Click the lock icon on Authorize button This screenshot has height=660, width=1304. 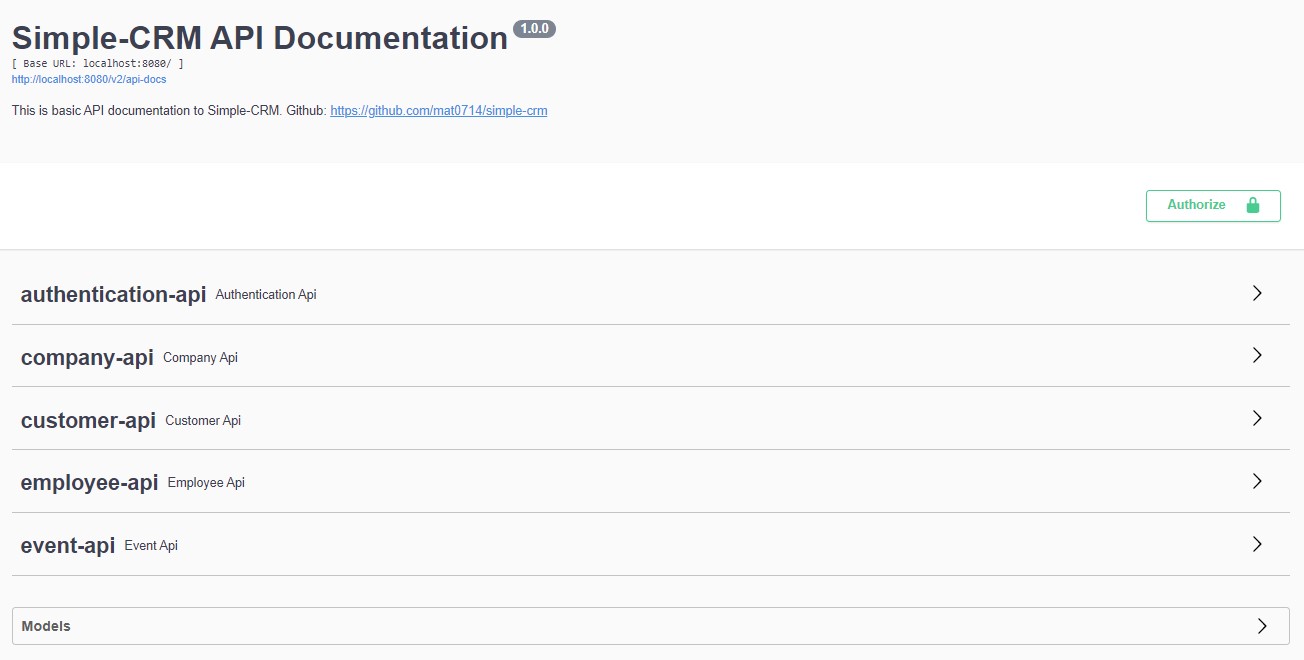pyautogui.click(x=1253, y=205)
